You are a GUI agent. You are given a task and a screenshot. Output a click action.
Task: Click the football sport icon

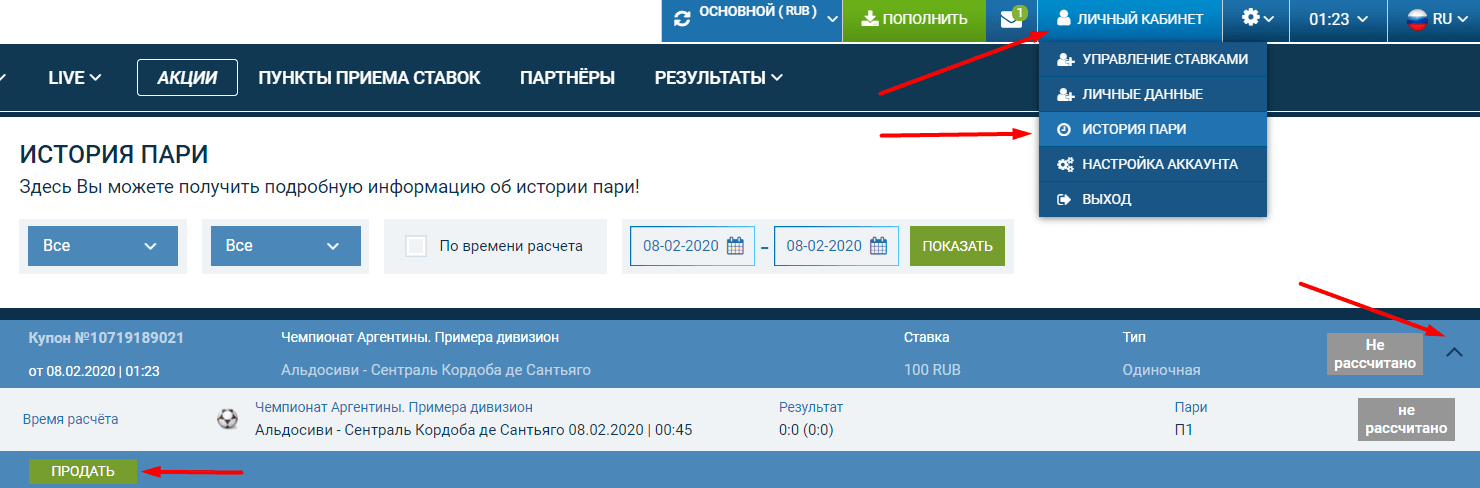(227, 419)
